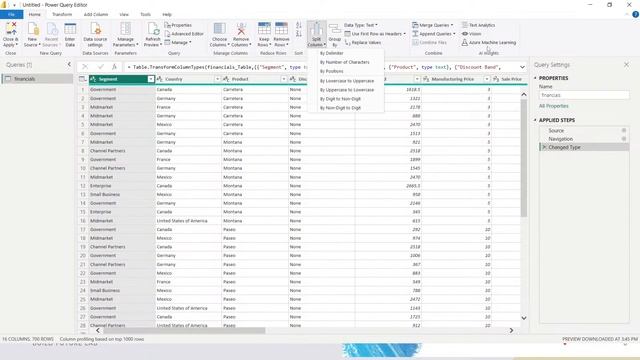Switch to the Add Column tab
Image resolution: width=640 pixels, height=360 pixels.
[x=96, y=14]
